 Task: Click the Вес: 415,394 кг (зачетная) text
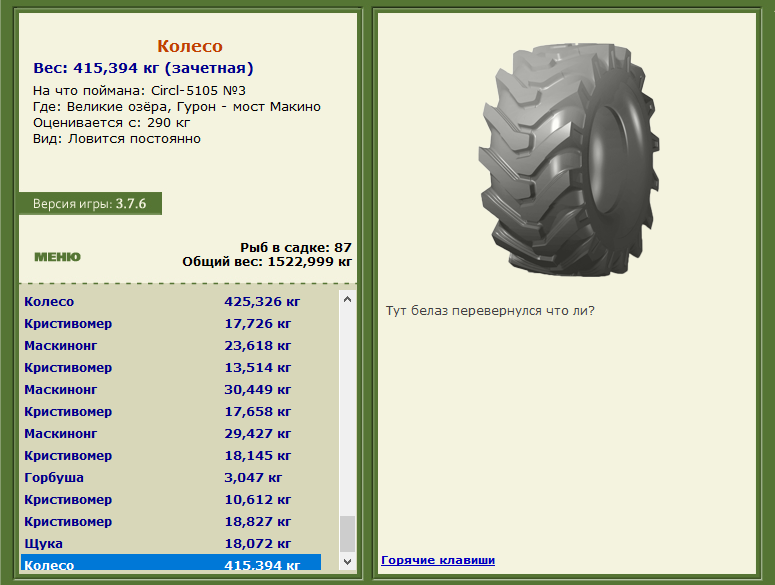point(143,68)
